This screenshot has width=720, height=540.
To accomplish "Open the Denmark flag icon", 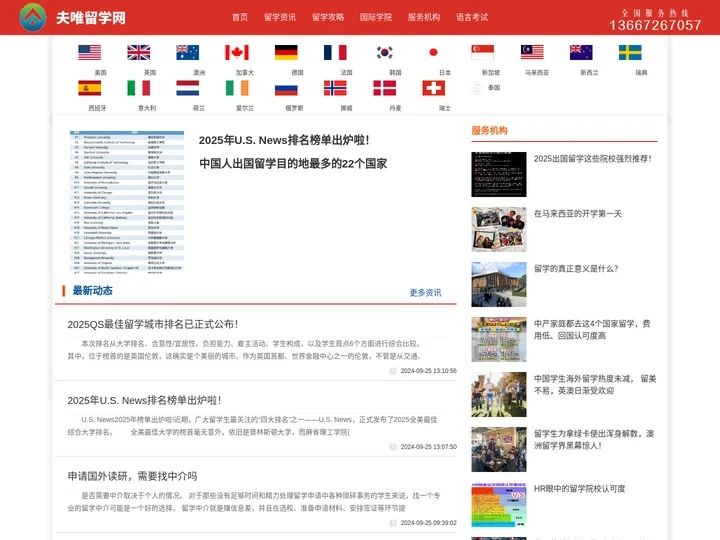I will click(x=384, y=88).
